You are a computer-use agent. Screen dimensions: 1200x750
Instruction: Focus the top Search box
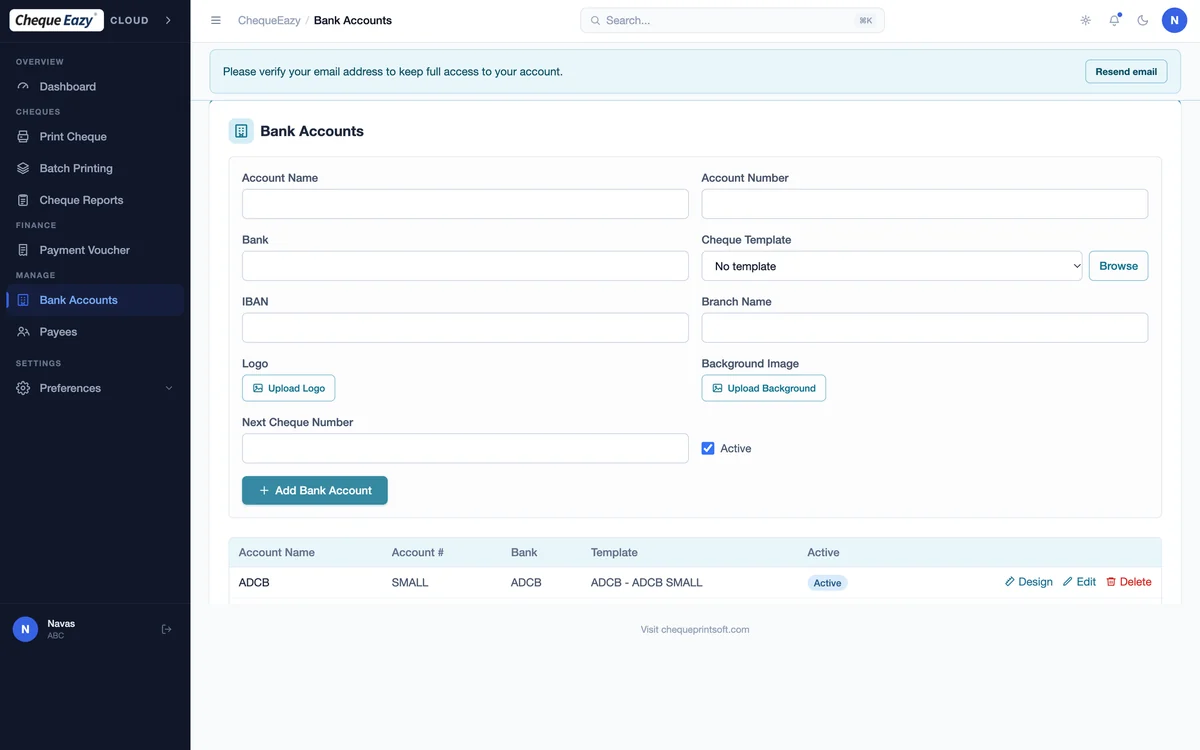coord(732,20)
